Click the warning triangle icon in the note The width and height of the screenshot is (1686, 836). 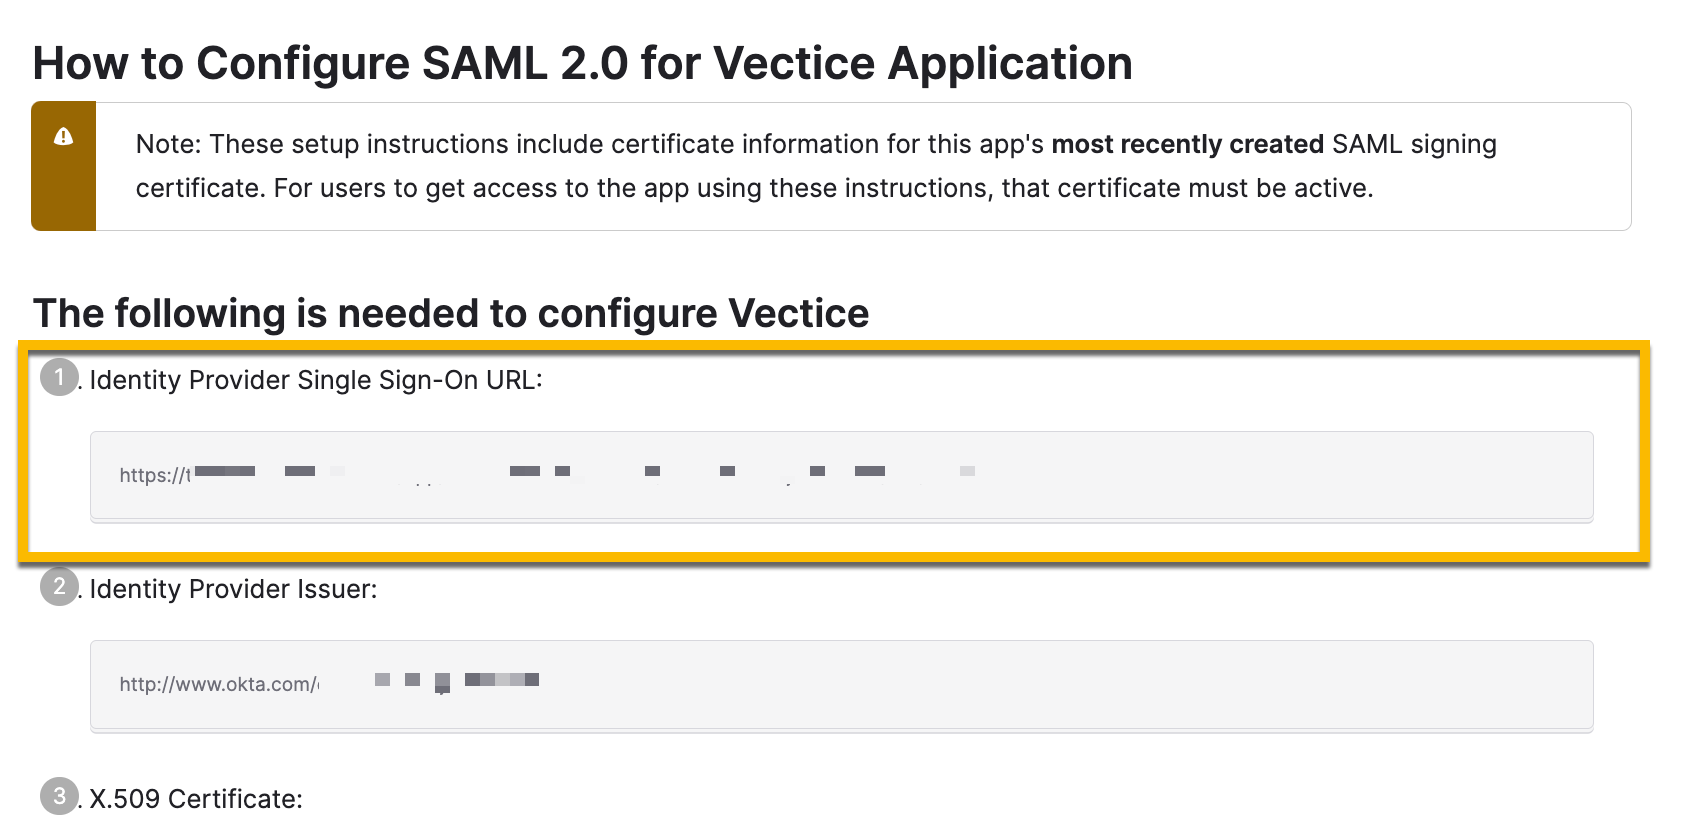tap(63, 137)
